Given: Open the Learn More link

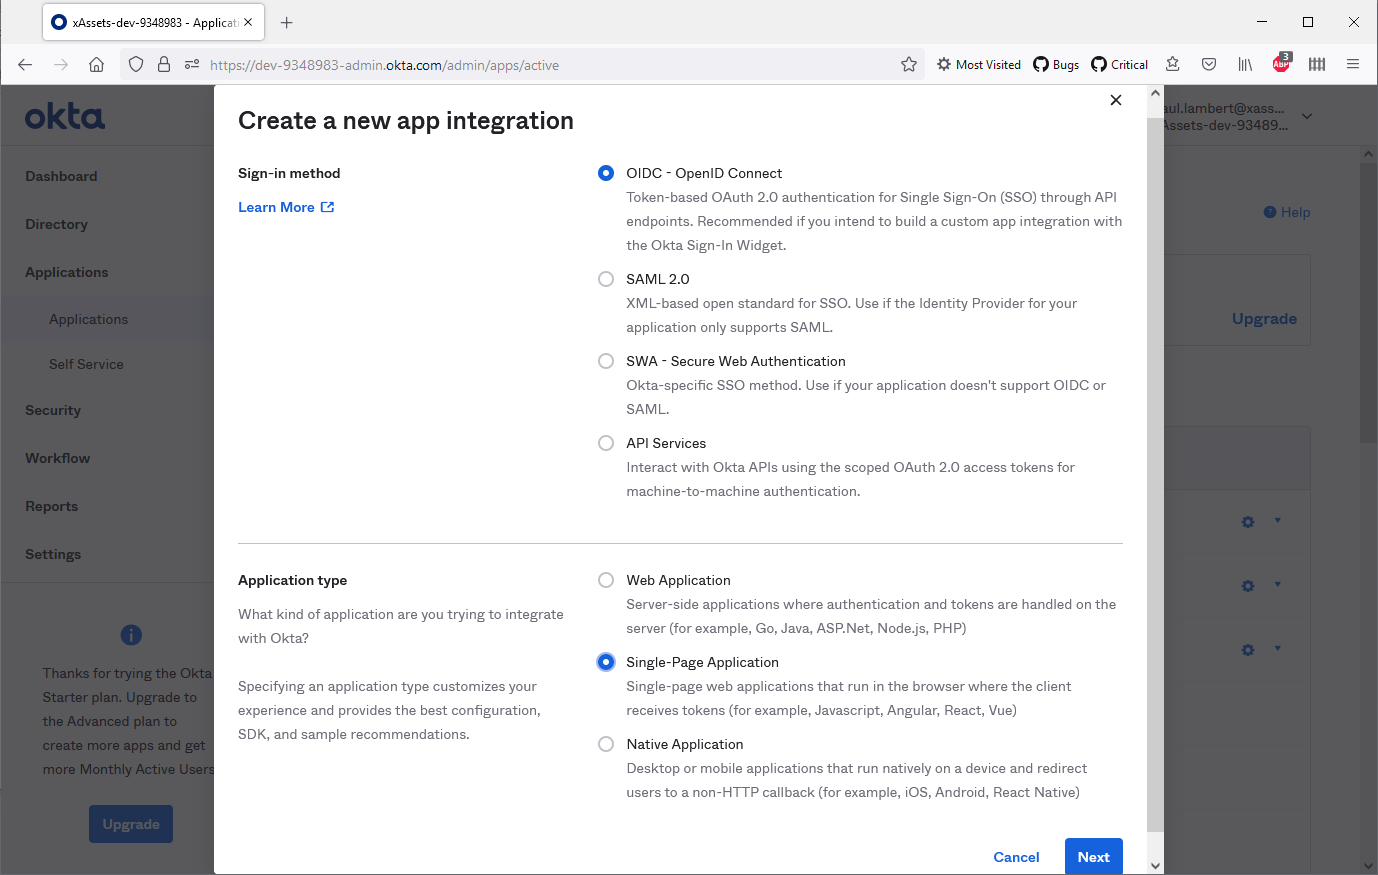Looking at the screenshot, I should coord(278,206).
